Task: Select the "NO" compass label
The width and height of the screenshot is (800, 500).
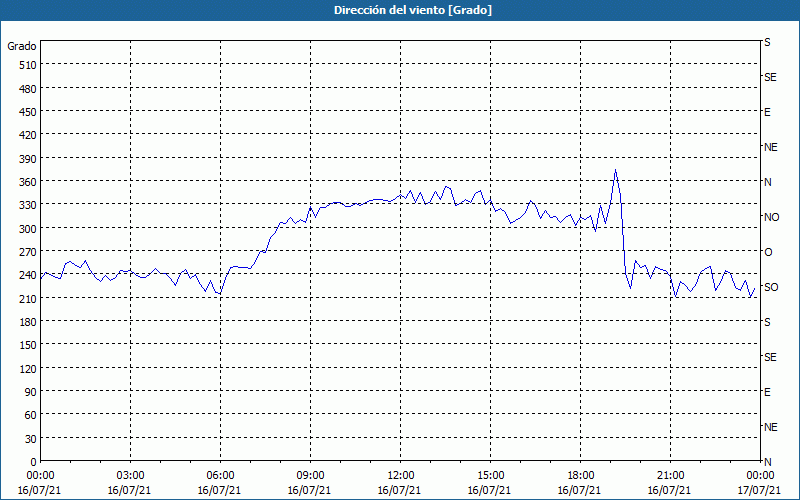Action: point(771,217)
